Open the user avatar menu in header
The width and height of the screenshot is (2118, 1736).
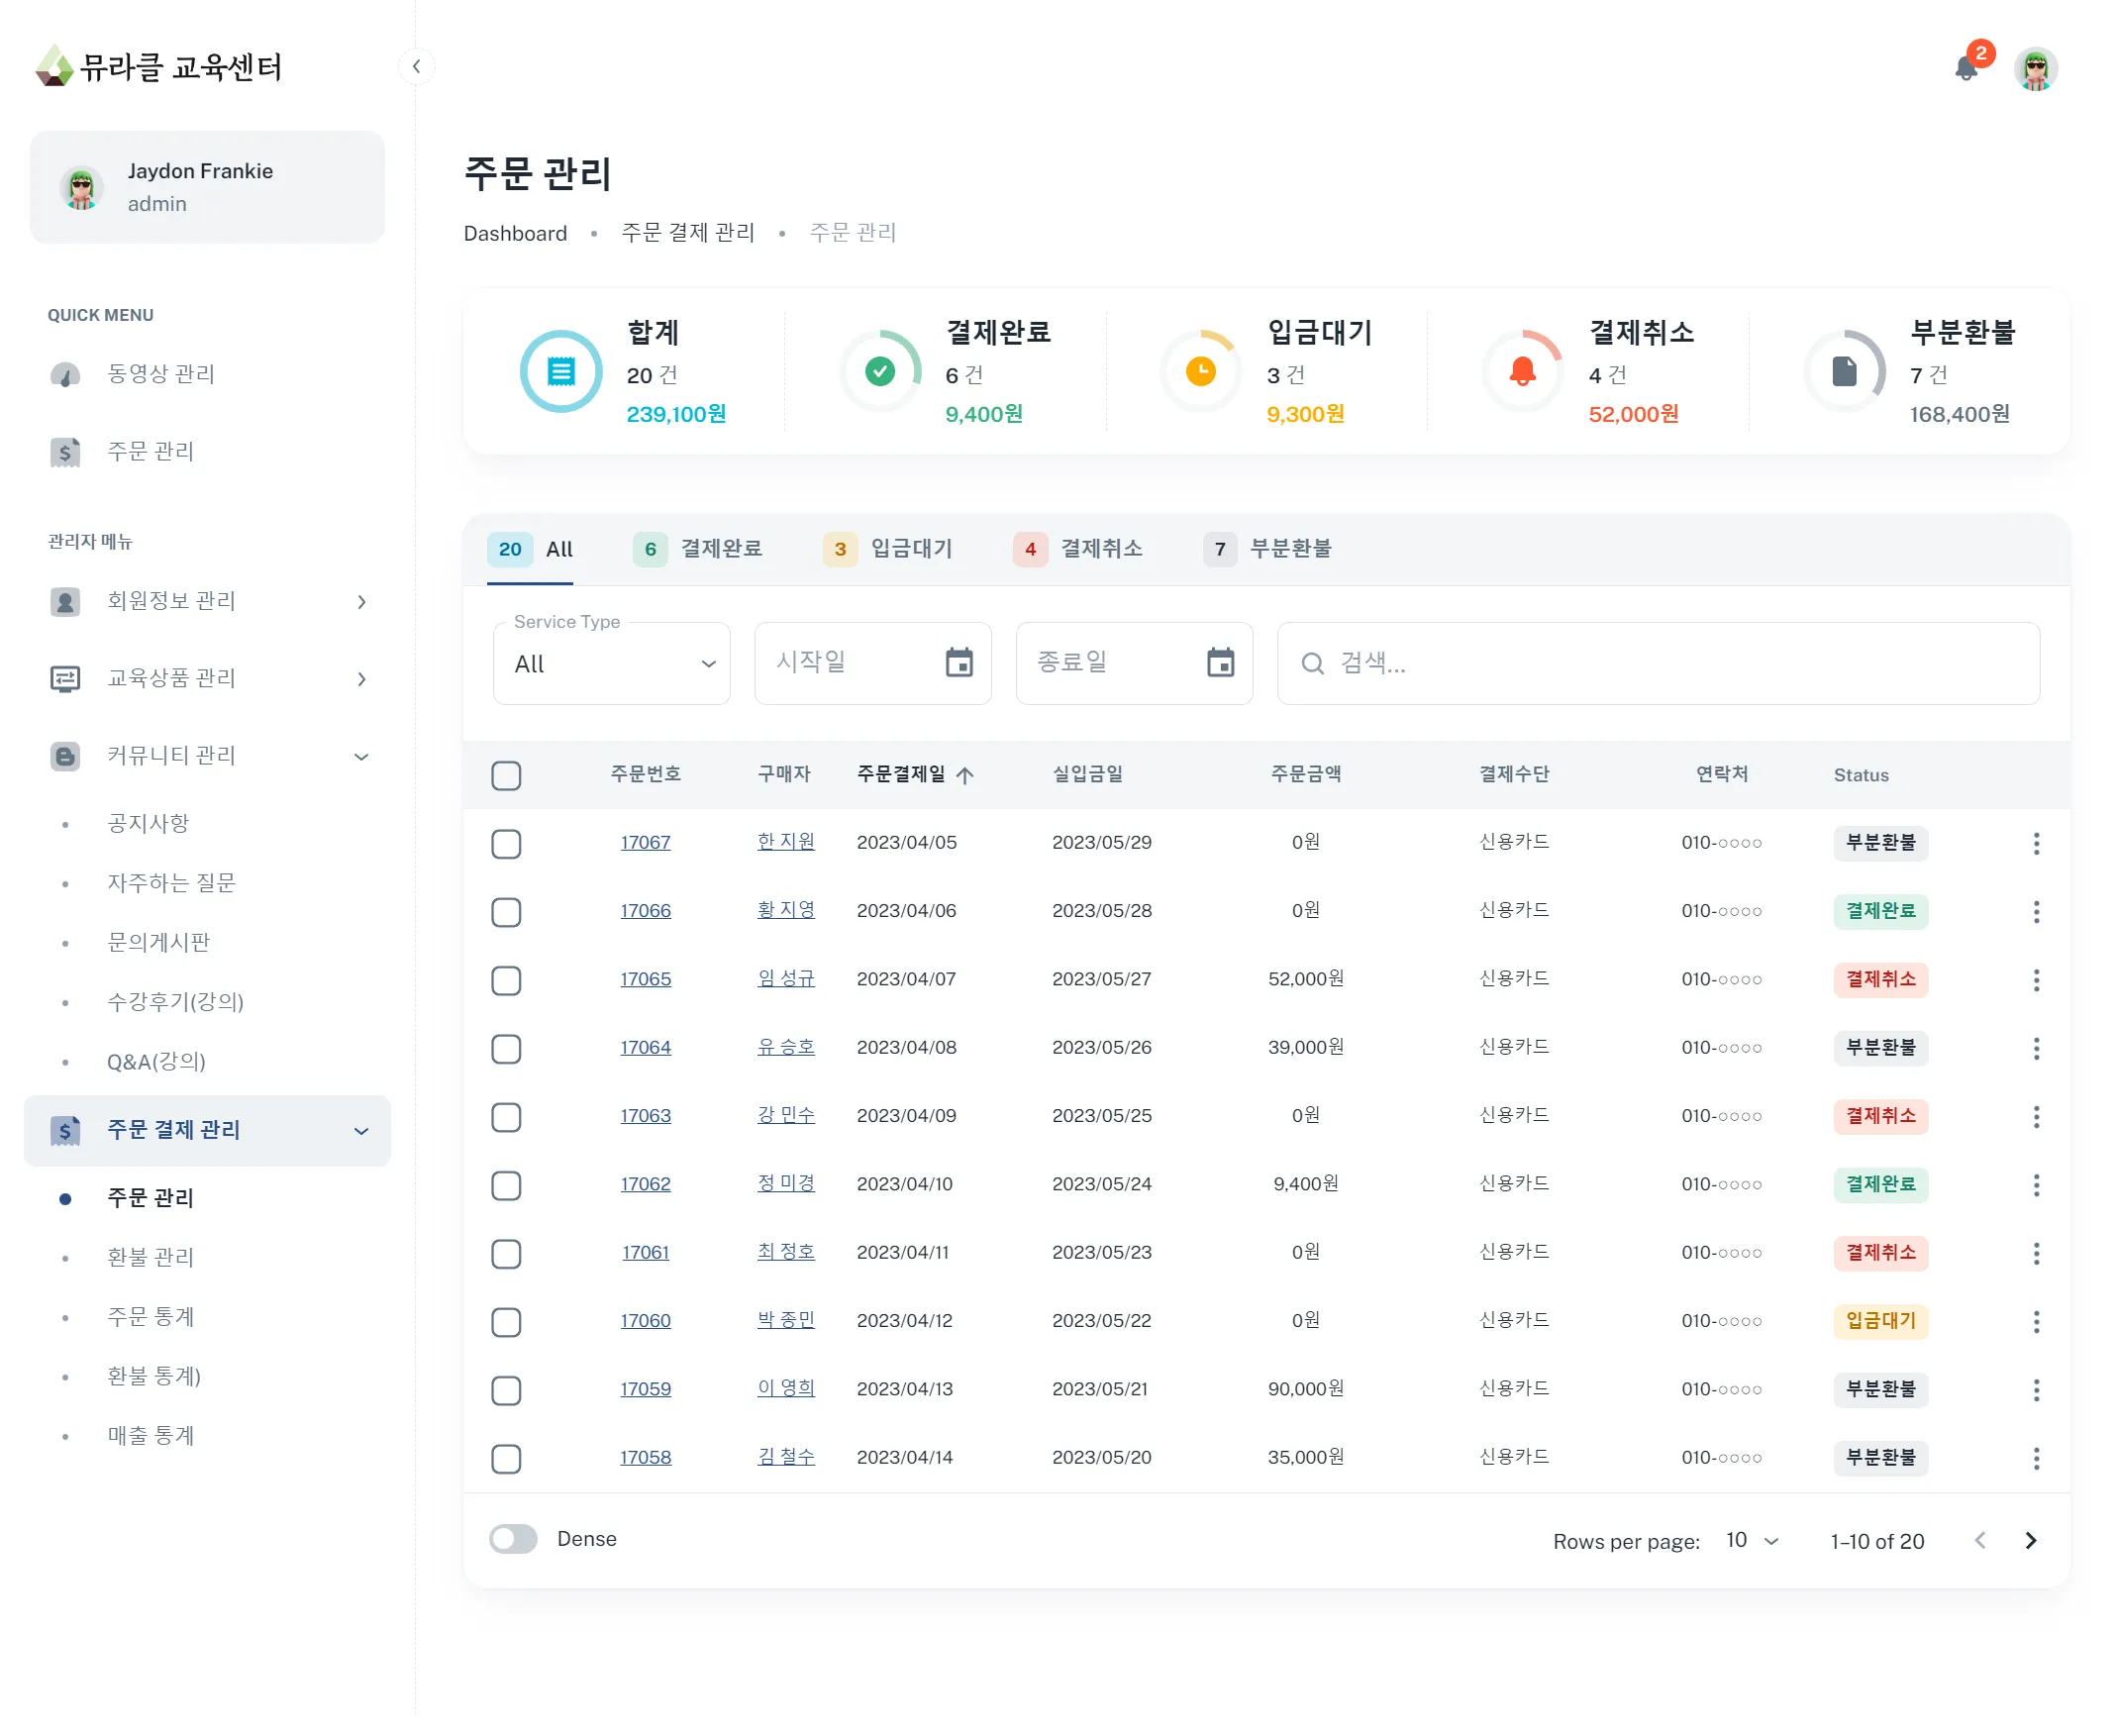pyautogui.click(x=2035, y=68)
